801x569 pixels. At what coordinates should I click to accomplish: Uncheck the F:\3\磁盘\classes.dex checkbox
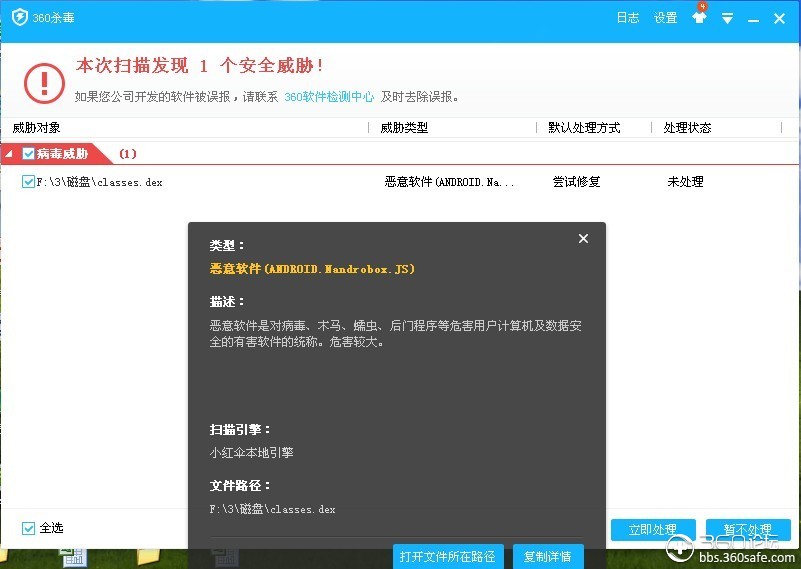[x=28, y=181]
